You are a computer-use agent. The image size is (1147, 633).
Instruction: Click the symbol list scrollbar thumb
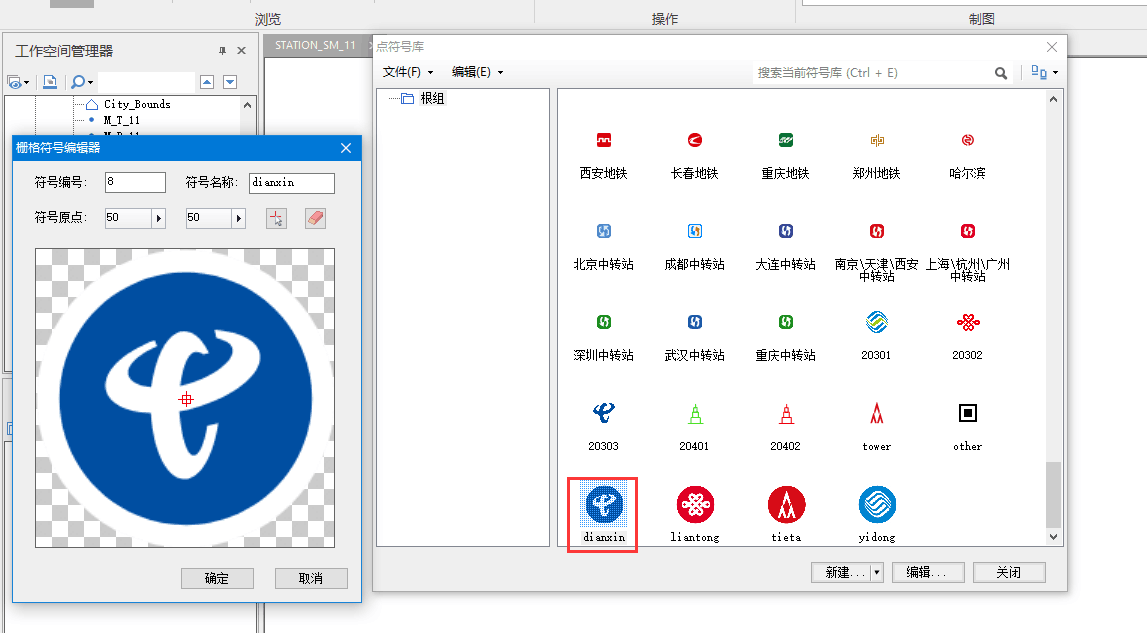1053,495
